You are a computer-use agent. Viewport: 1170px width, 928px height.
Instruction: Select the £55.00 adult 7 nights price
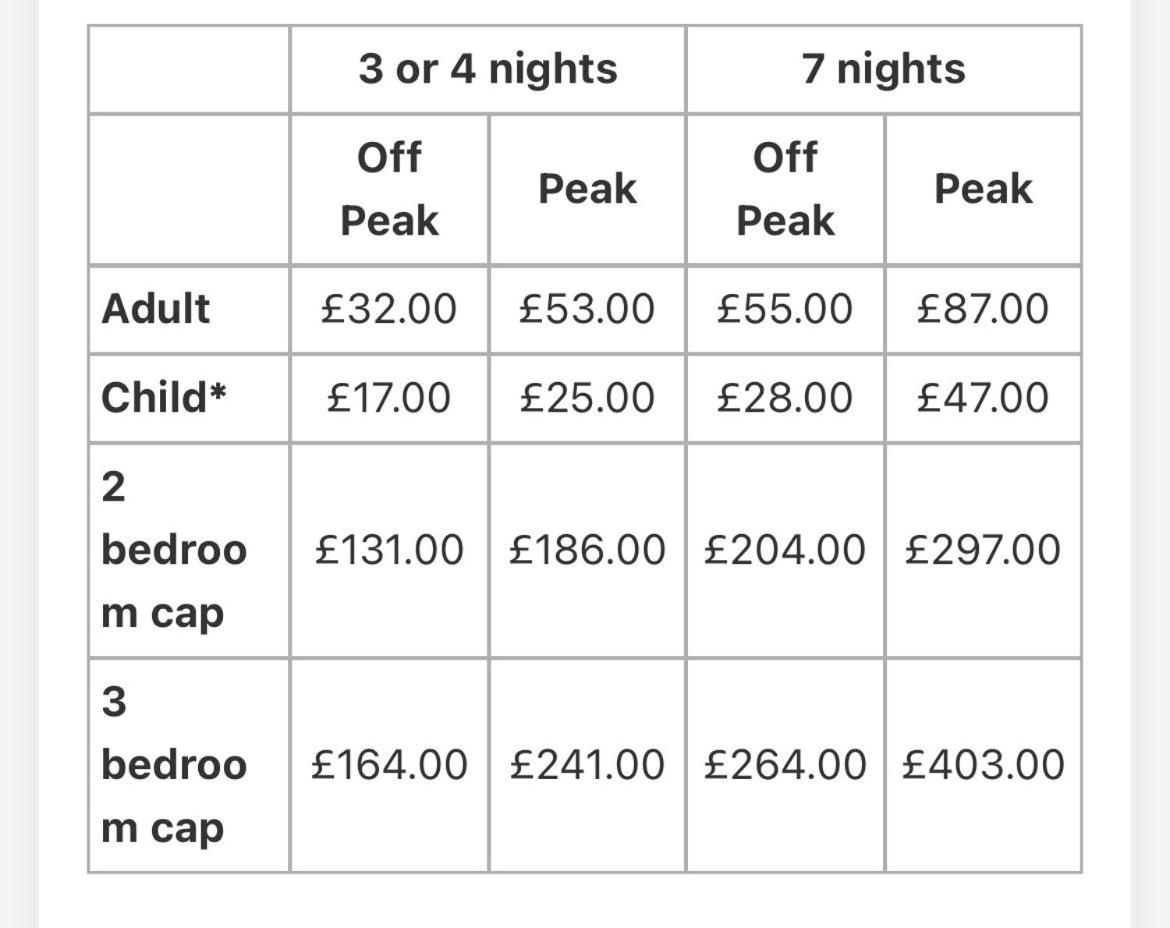(x=785, y=309)
